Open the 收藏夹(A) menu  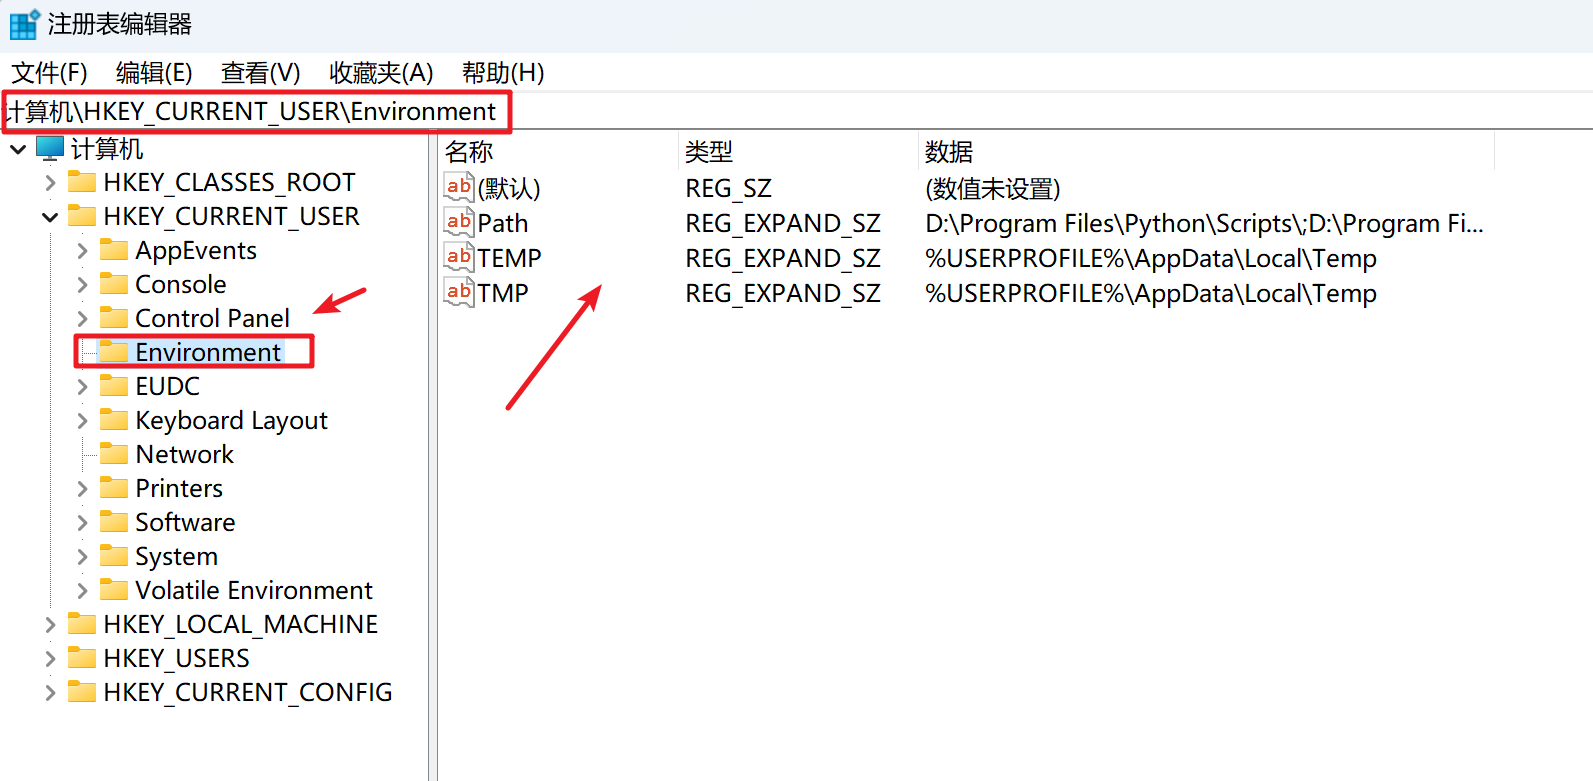coord(381,73)
